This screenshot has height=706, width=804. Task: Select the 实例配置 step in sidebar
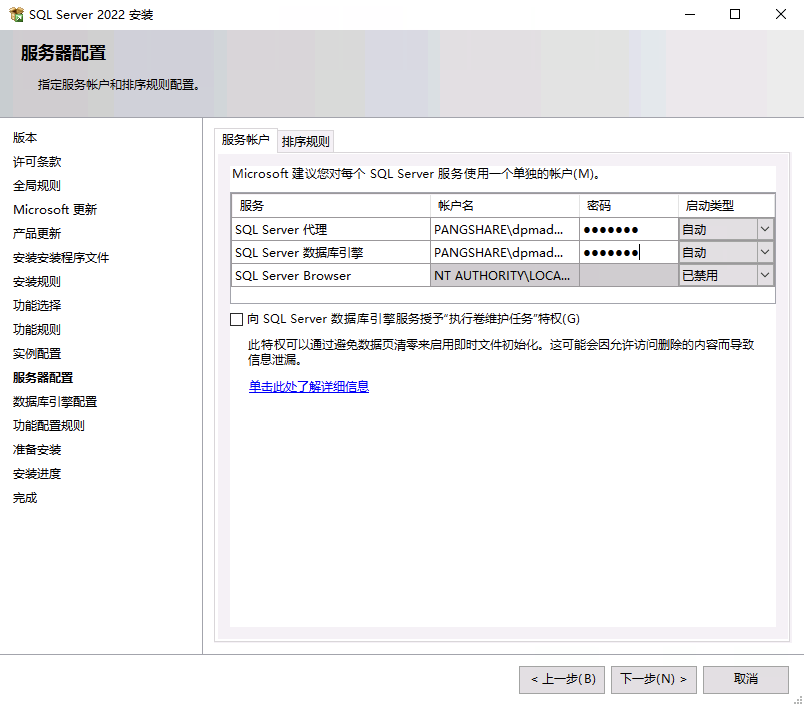point(37,353)
